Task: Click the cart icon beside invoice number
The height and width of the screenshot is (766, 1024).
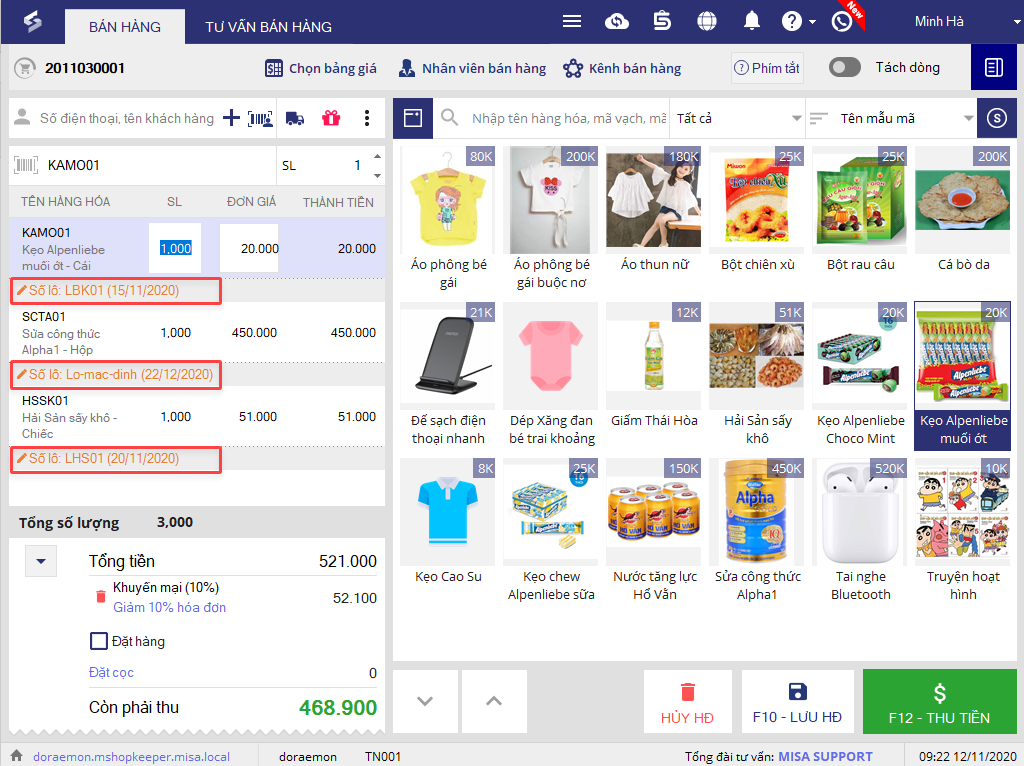Action: click(25, 68)
